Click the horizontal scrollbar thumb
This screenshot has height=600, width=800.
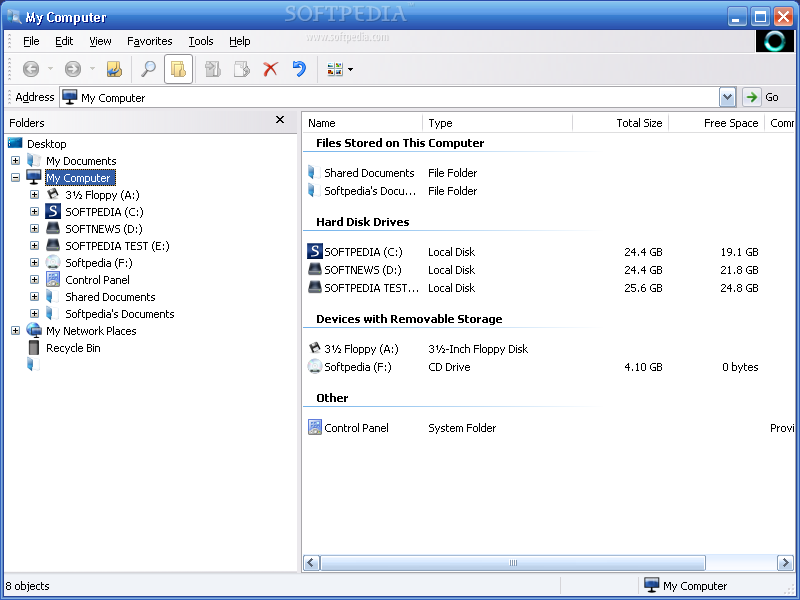tap(513, 563)
